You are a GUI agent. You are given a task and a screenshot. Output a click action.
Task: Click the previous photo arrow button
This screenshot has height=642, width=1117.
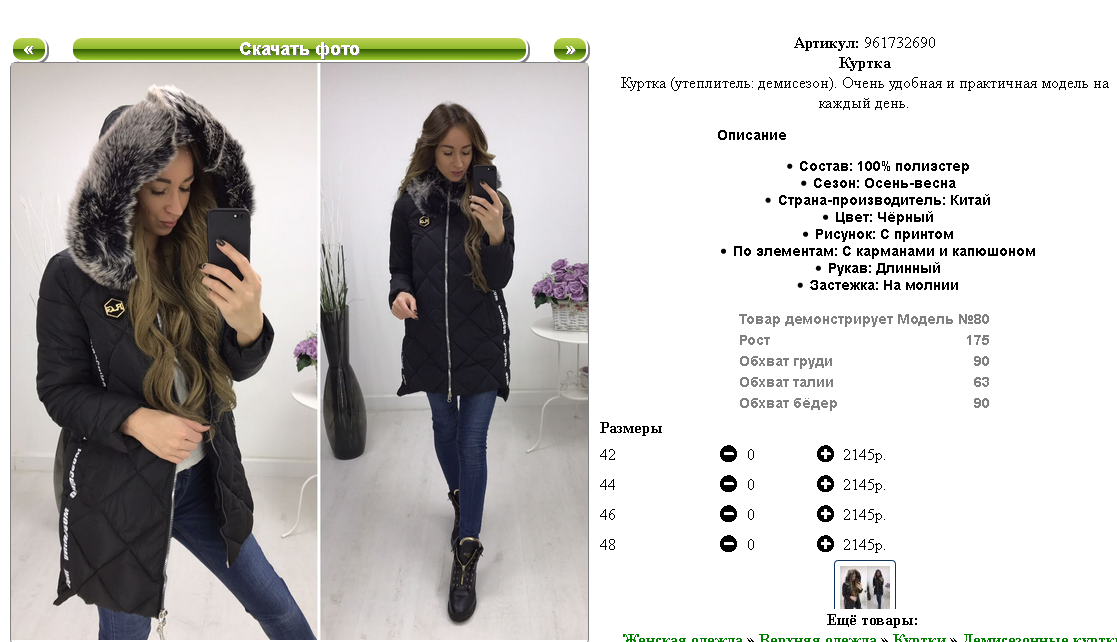(x=30, y=49)
